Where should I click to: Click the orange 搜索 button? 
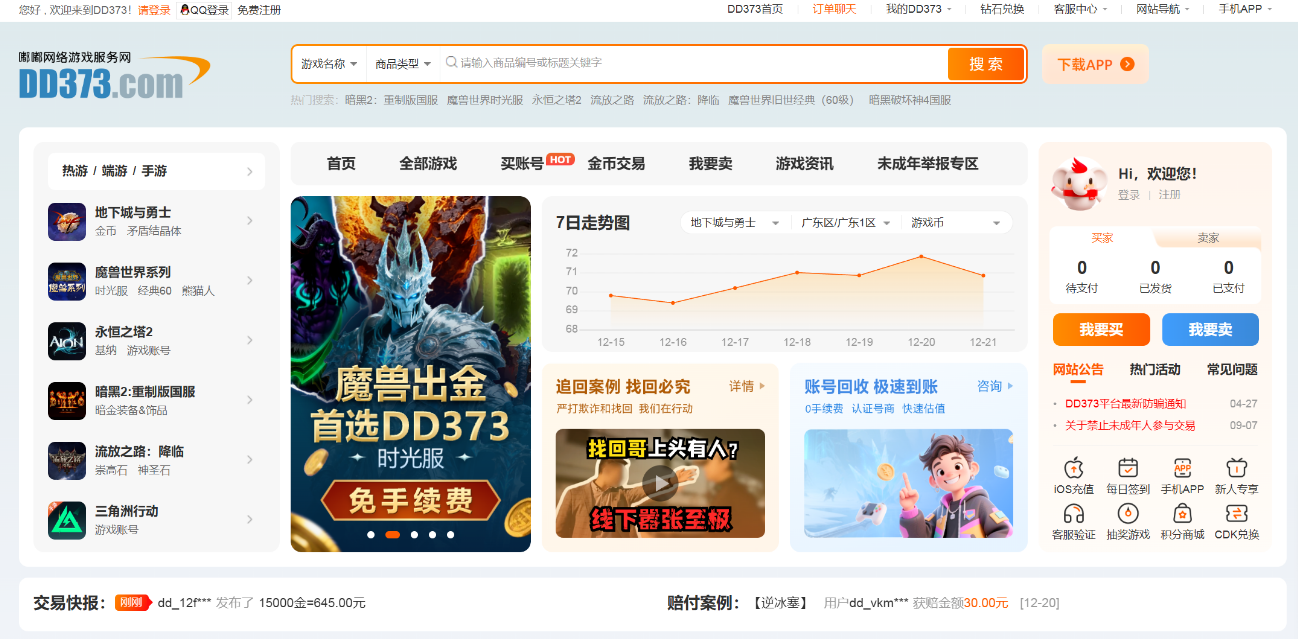[986, 62]
